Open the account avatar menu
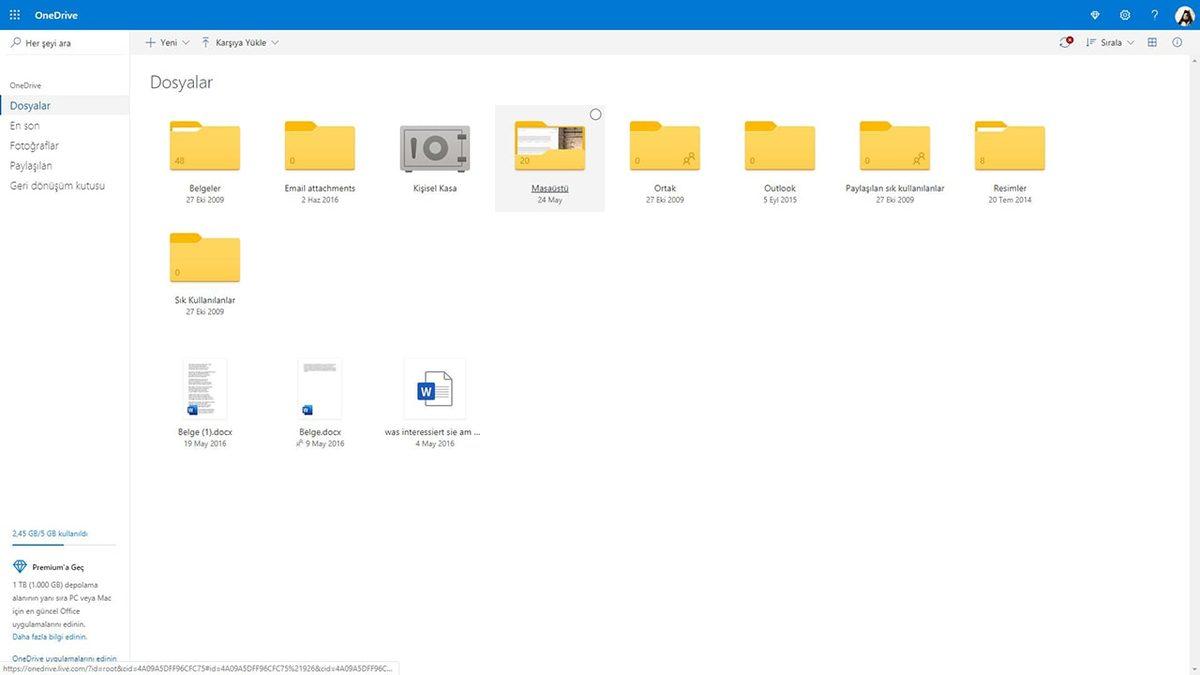This screenshot has height=675, width=1200. tap(1184, 15)
